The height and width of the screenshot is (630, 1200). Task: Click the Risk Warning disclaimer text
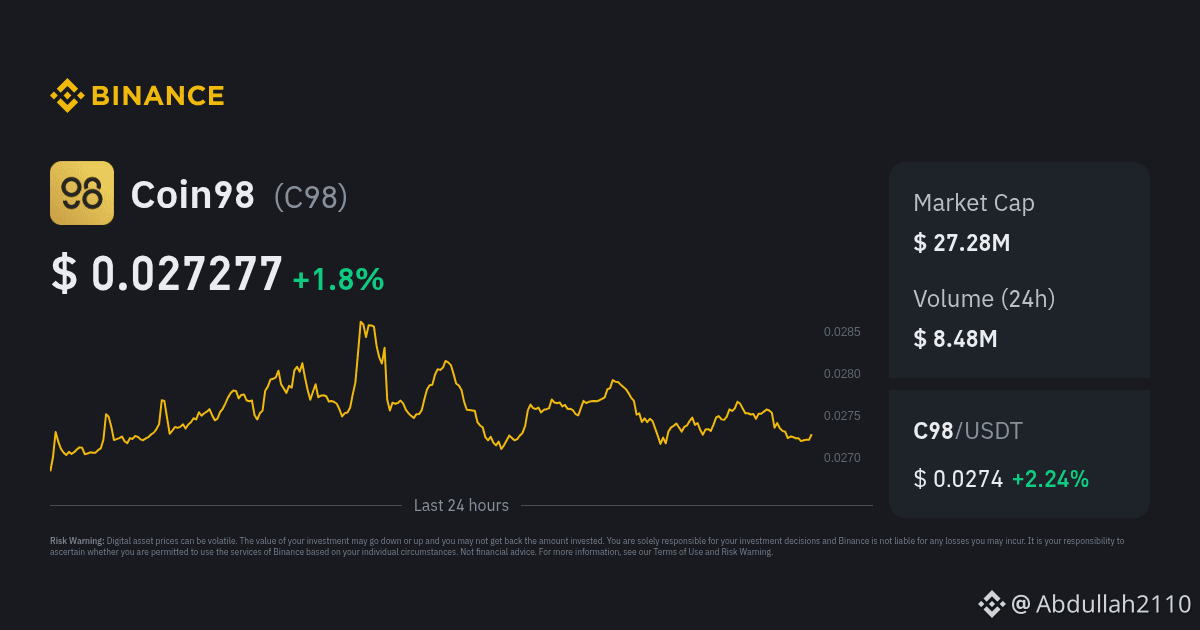587,546
